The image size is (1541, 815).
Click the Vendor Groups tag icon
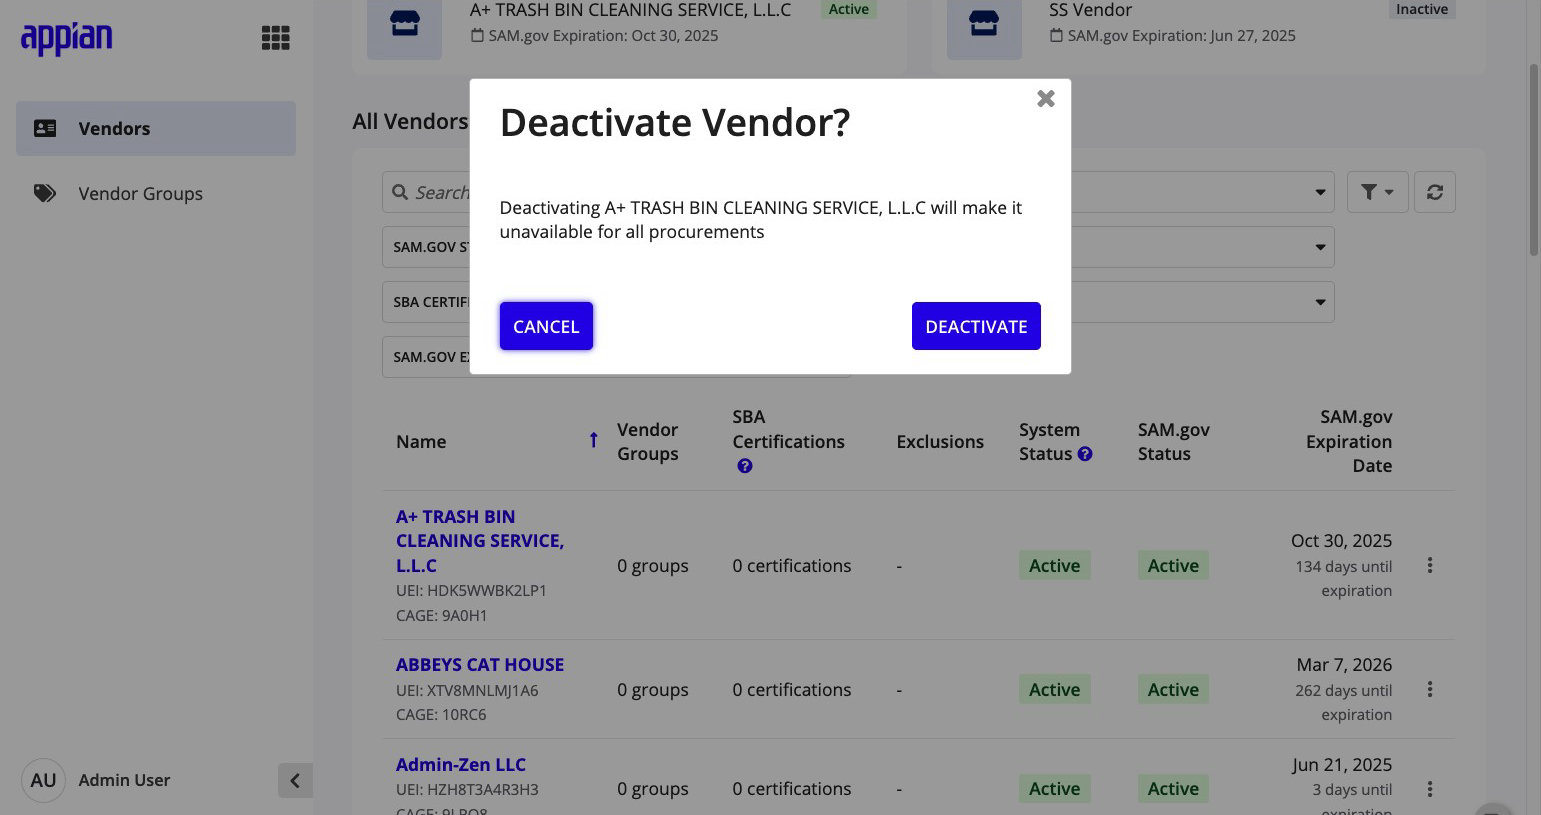[x=45, y=193]
